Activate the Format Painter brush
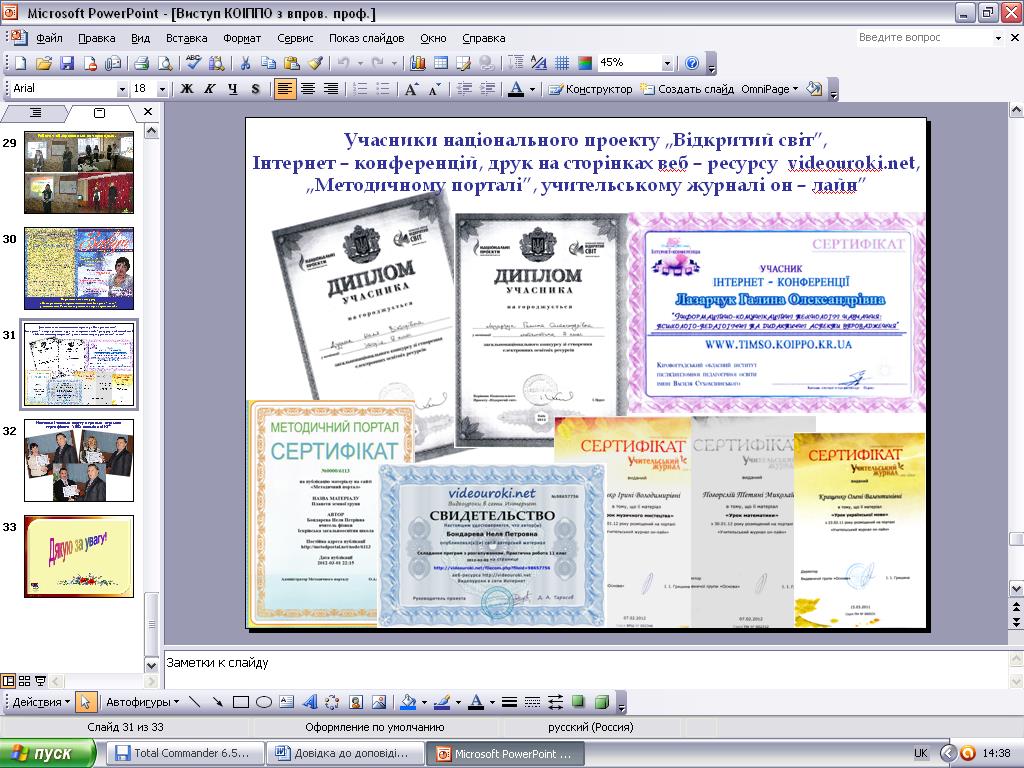This screenshot has height=768, width=1024. coord(315,63)
